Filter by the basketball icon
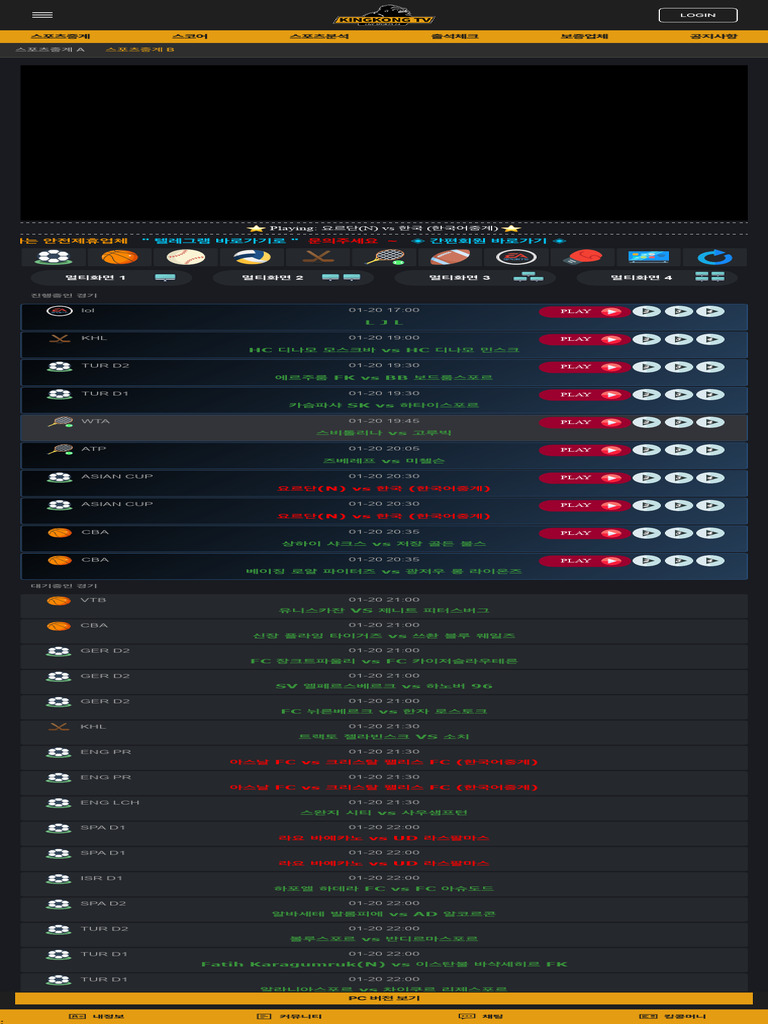This screenshot has height=1024, width=768. click(120, 257)
